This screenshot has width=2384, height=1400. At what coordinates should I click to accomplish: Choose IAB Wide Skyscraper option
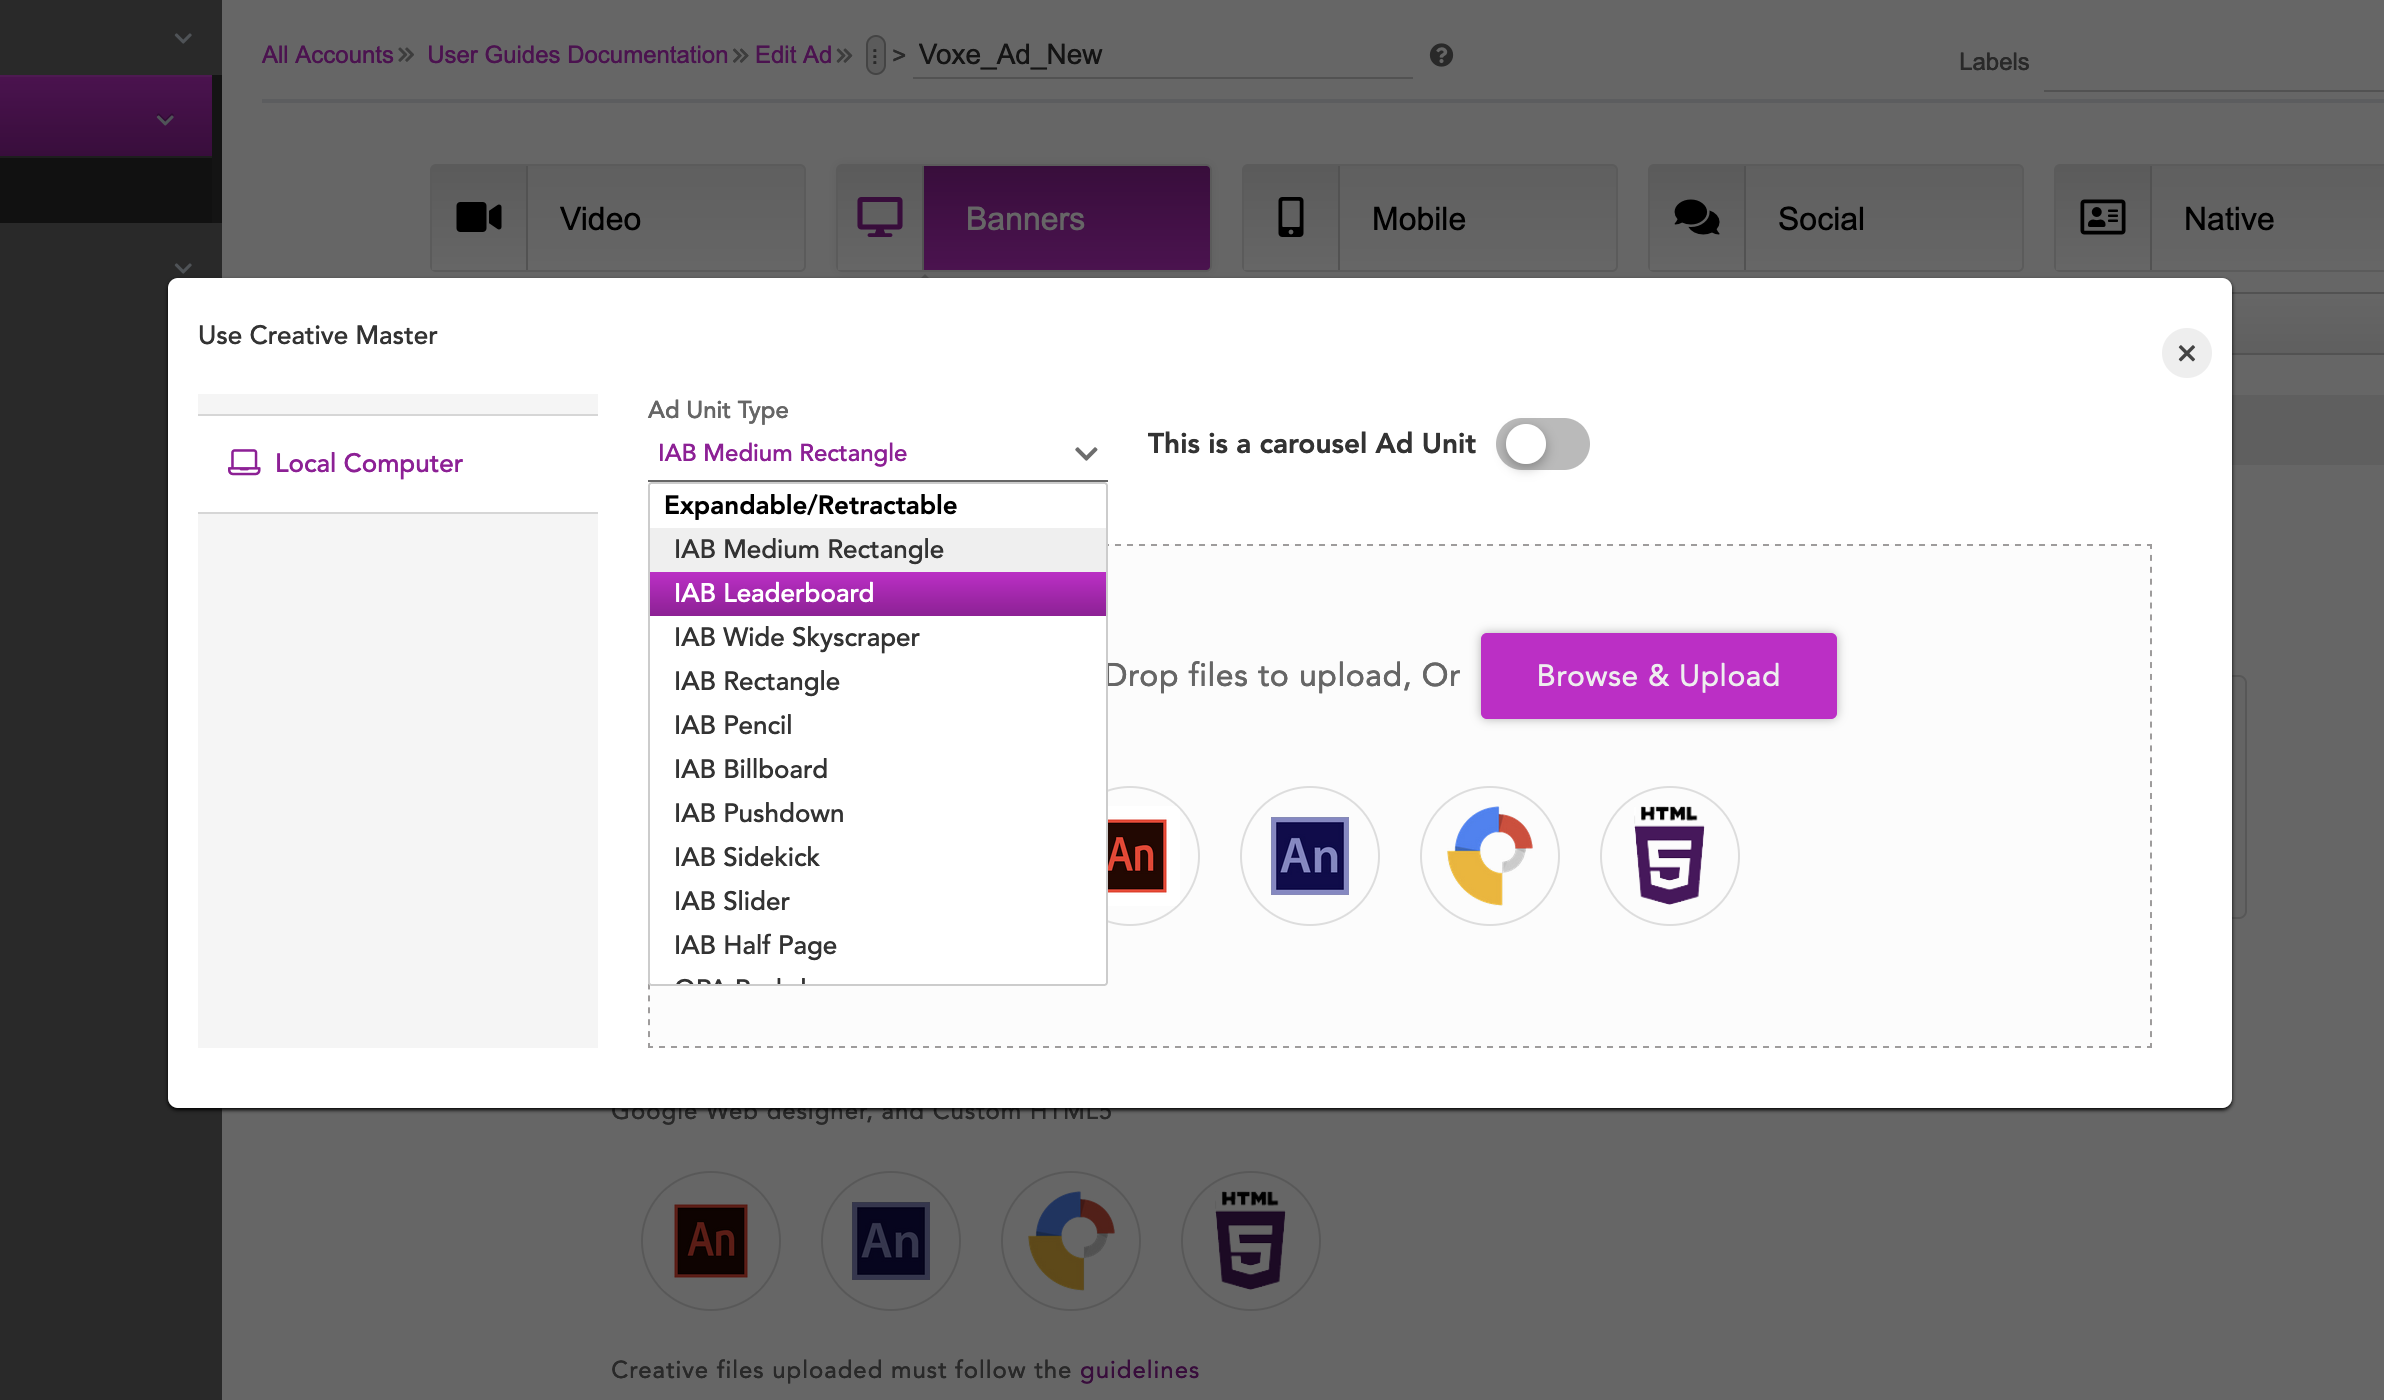pos(796,637)
